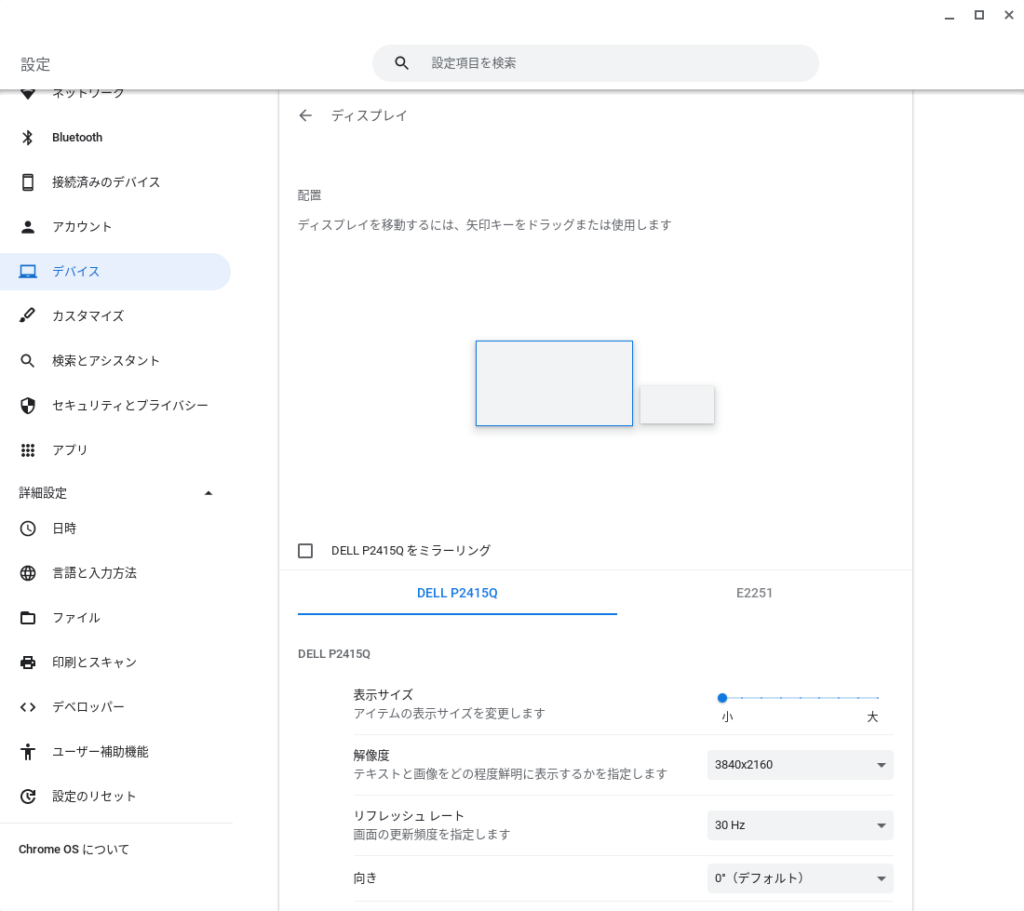Click the reset icon for 設定のリセット

click(27, 796)
